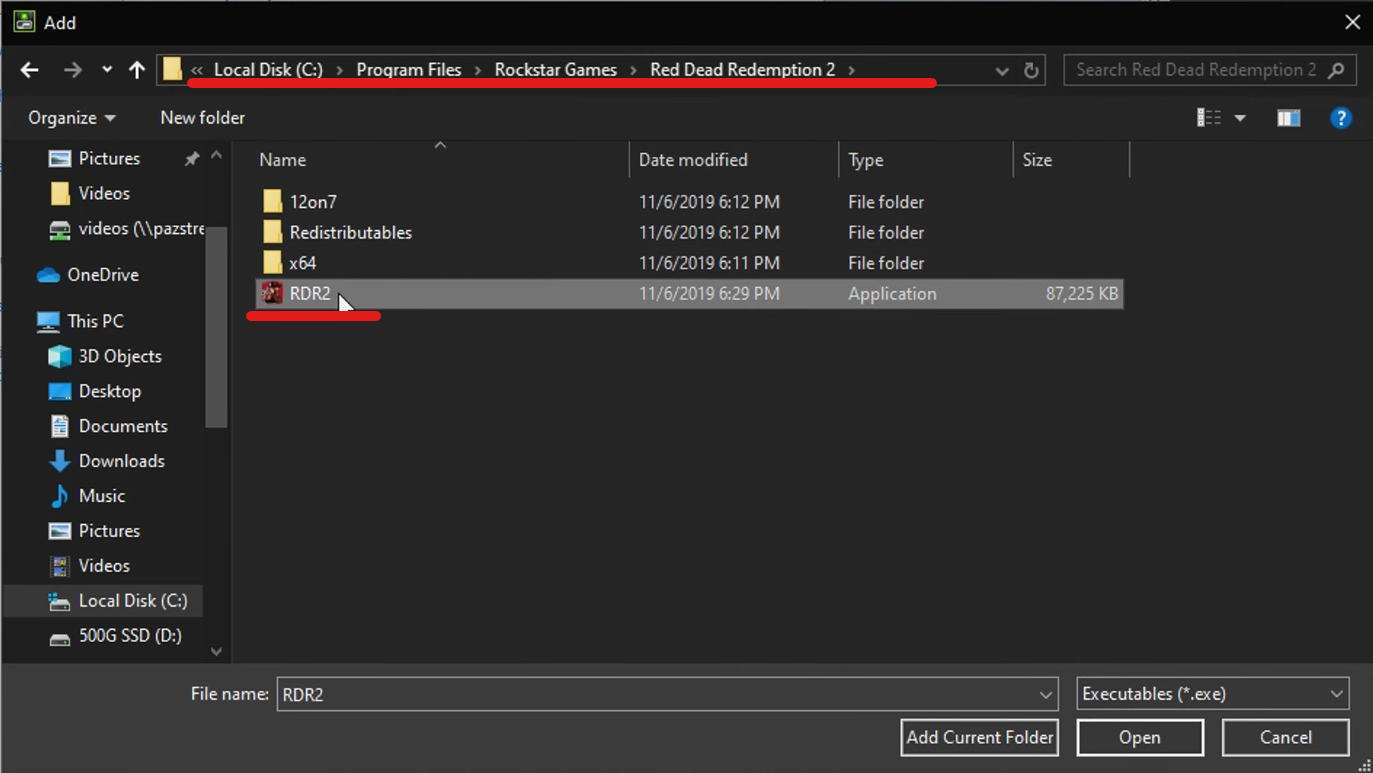Open 3D Objects folder
The image size is (1373, 773).
tap(119, 356)
